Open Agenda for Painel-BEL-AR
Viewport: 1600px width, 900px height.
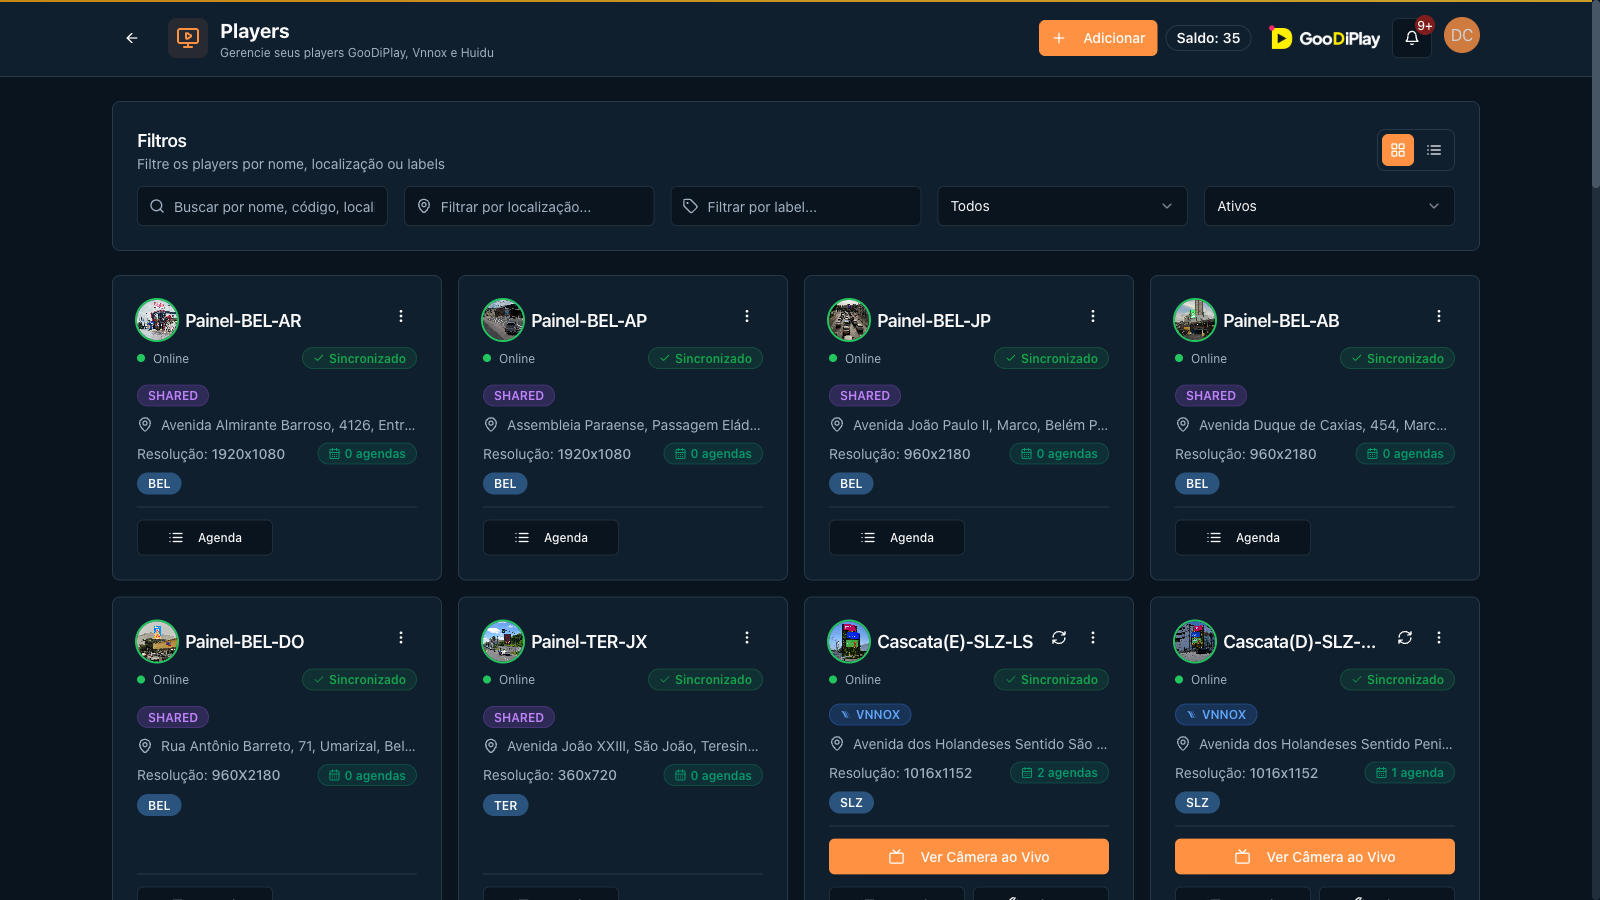205,538
